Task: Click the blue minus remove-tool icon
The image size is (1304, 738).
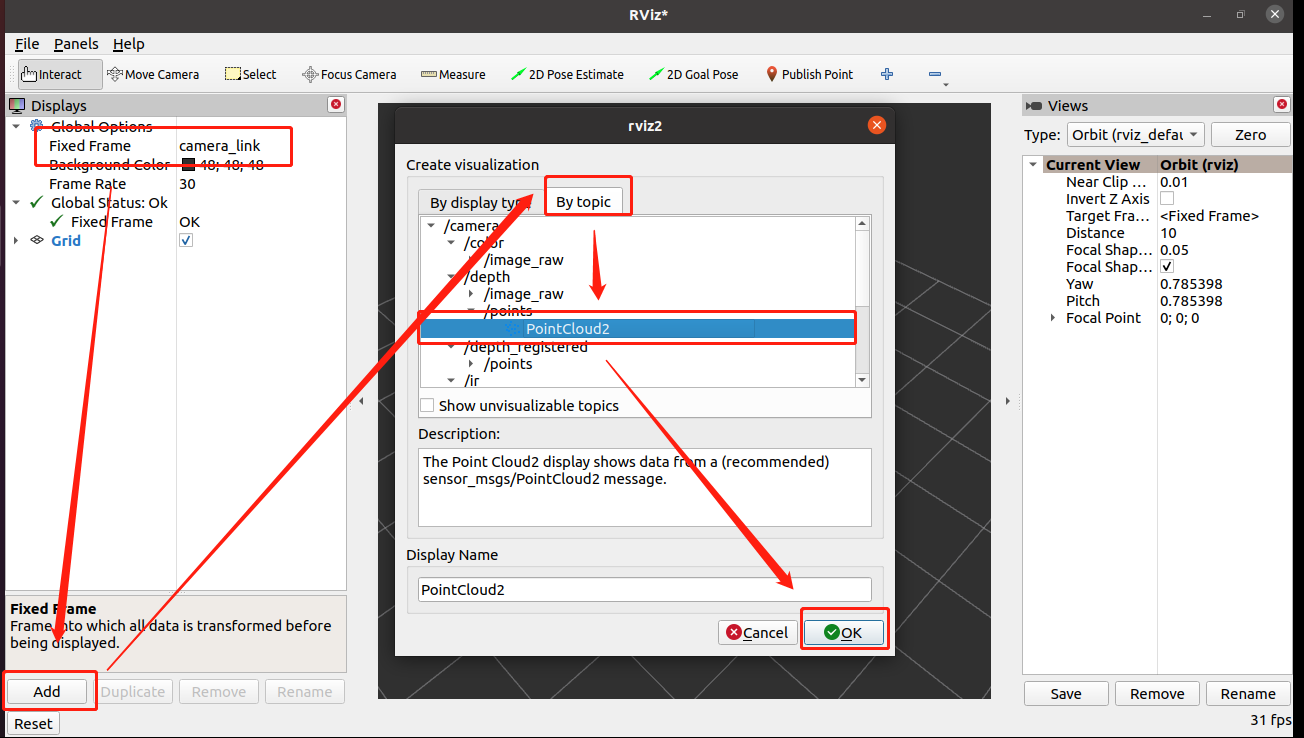Action: 935,74
